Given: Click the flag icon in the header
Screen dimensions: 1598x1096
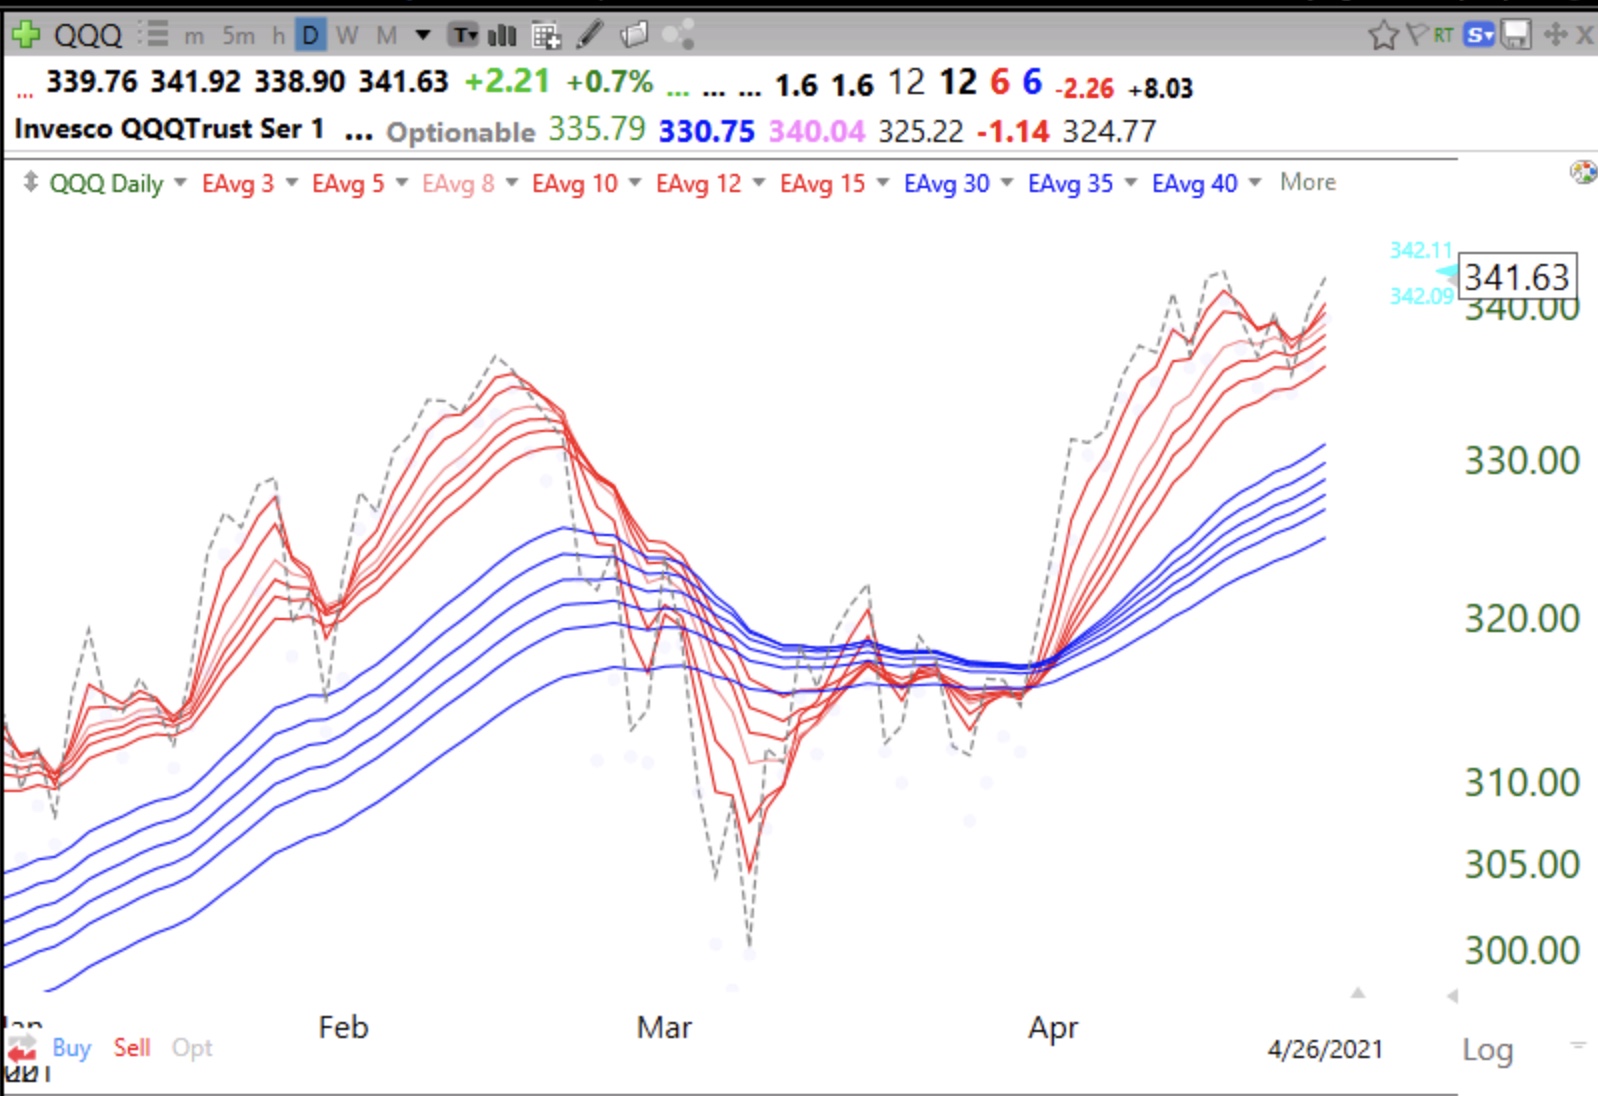Looking at the screenshot, I should click(1416, 35).
